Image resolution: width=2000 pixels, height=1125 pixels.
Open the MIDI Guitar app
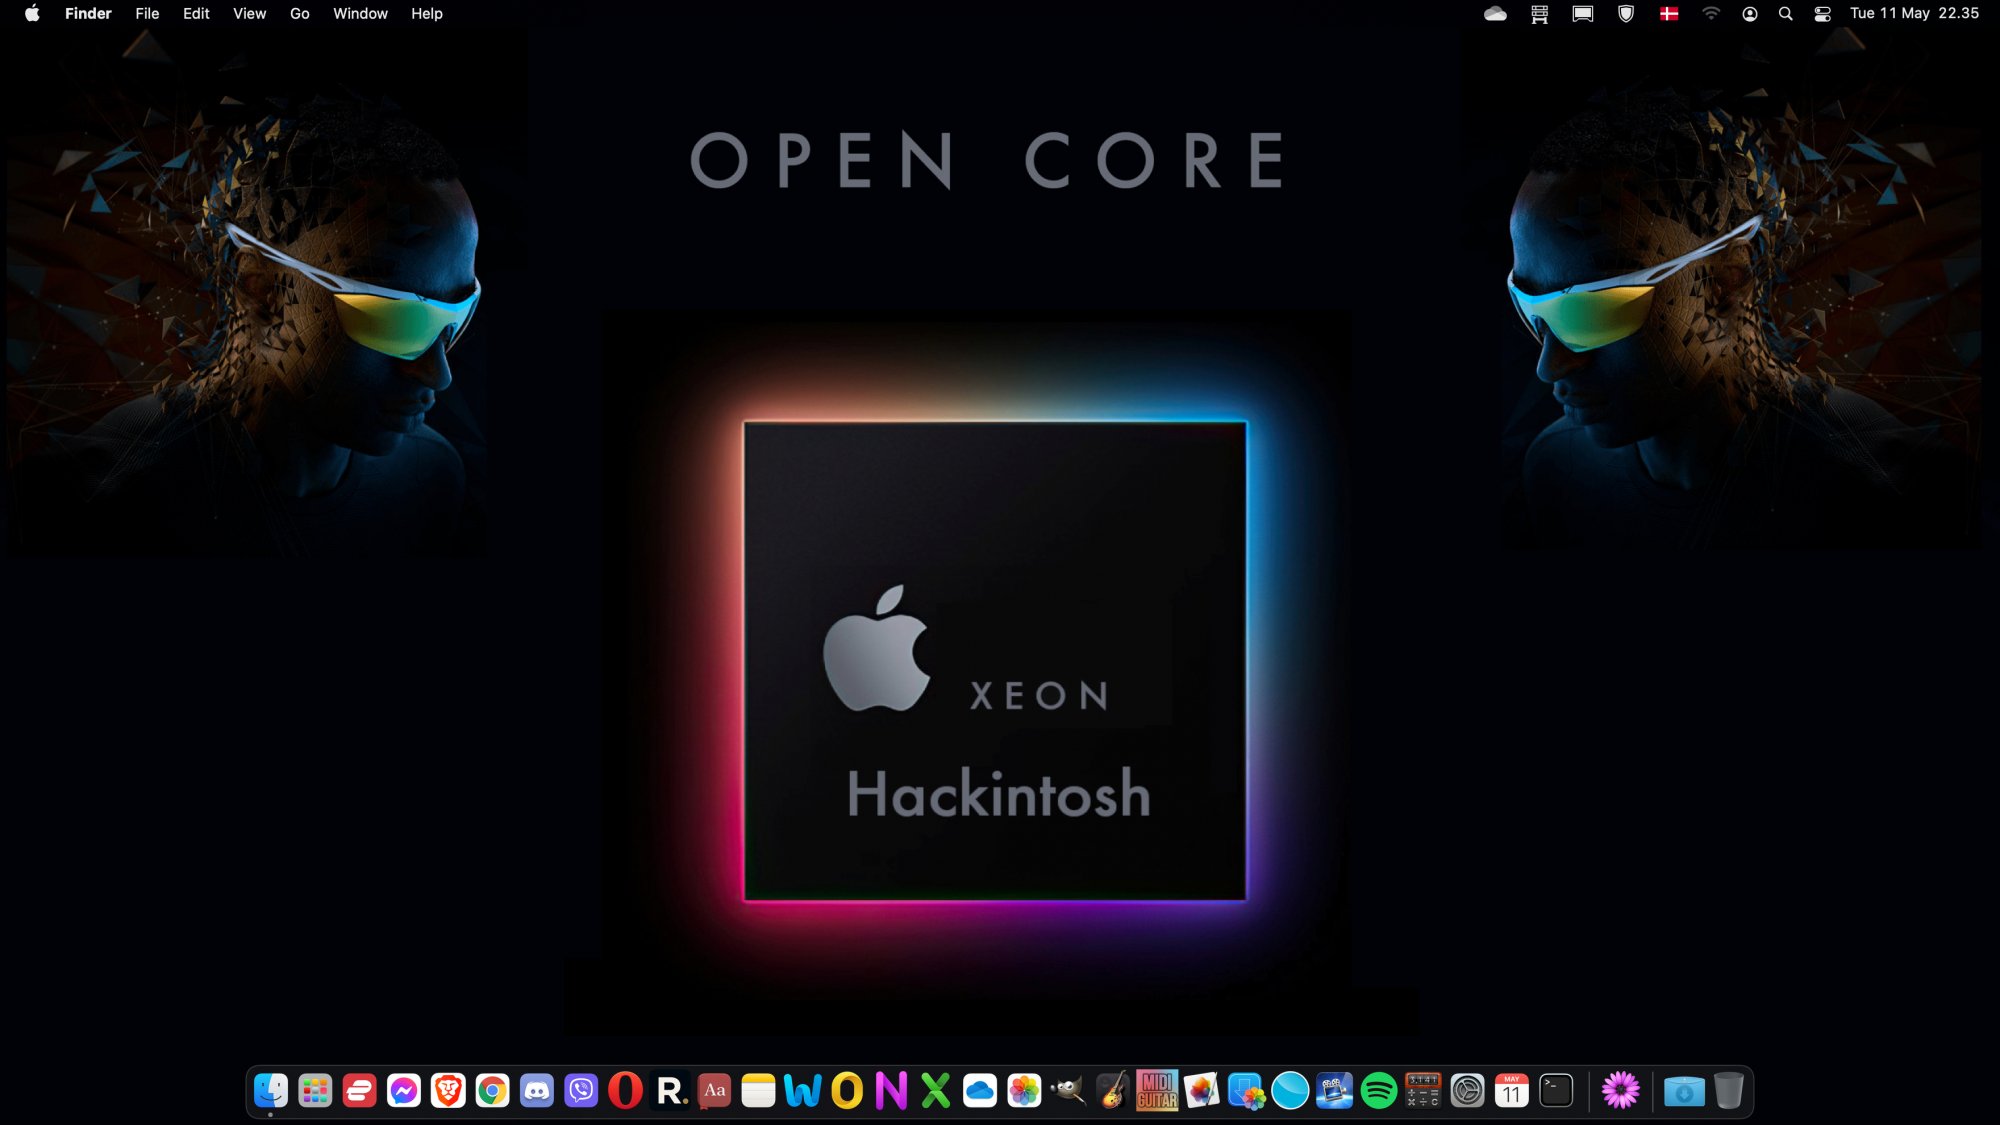[1157, 1090]
